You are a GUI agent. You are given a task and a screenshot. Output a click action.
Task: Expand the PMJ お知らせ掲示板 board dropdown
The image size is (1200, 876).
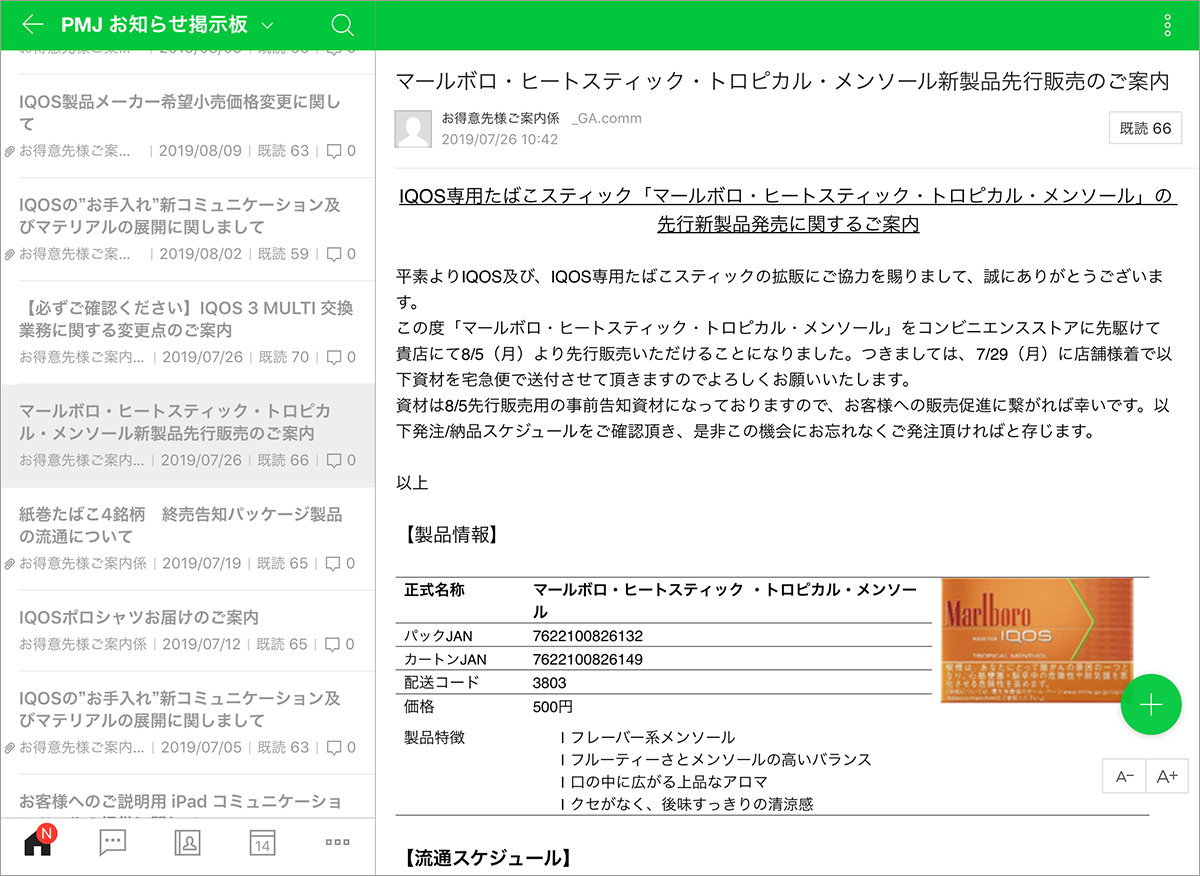point(266,26)
